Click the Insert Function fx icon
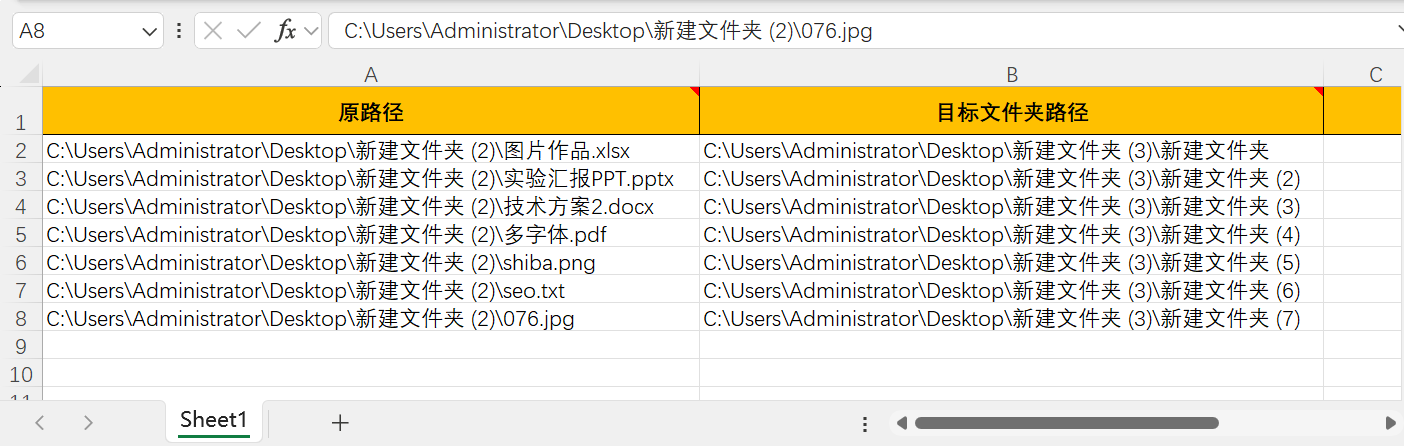 [286, 31]
